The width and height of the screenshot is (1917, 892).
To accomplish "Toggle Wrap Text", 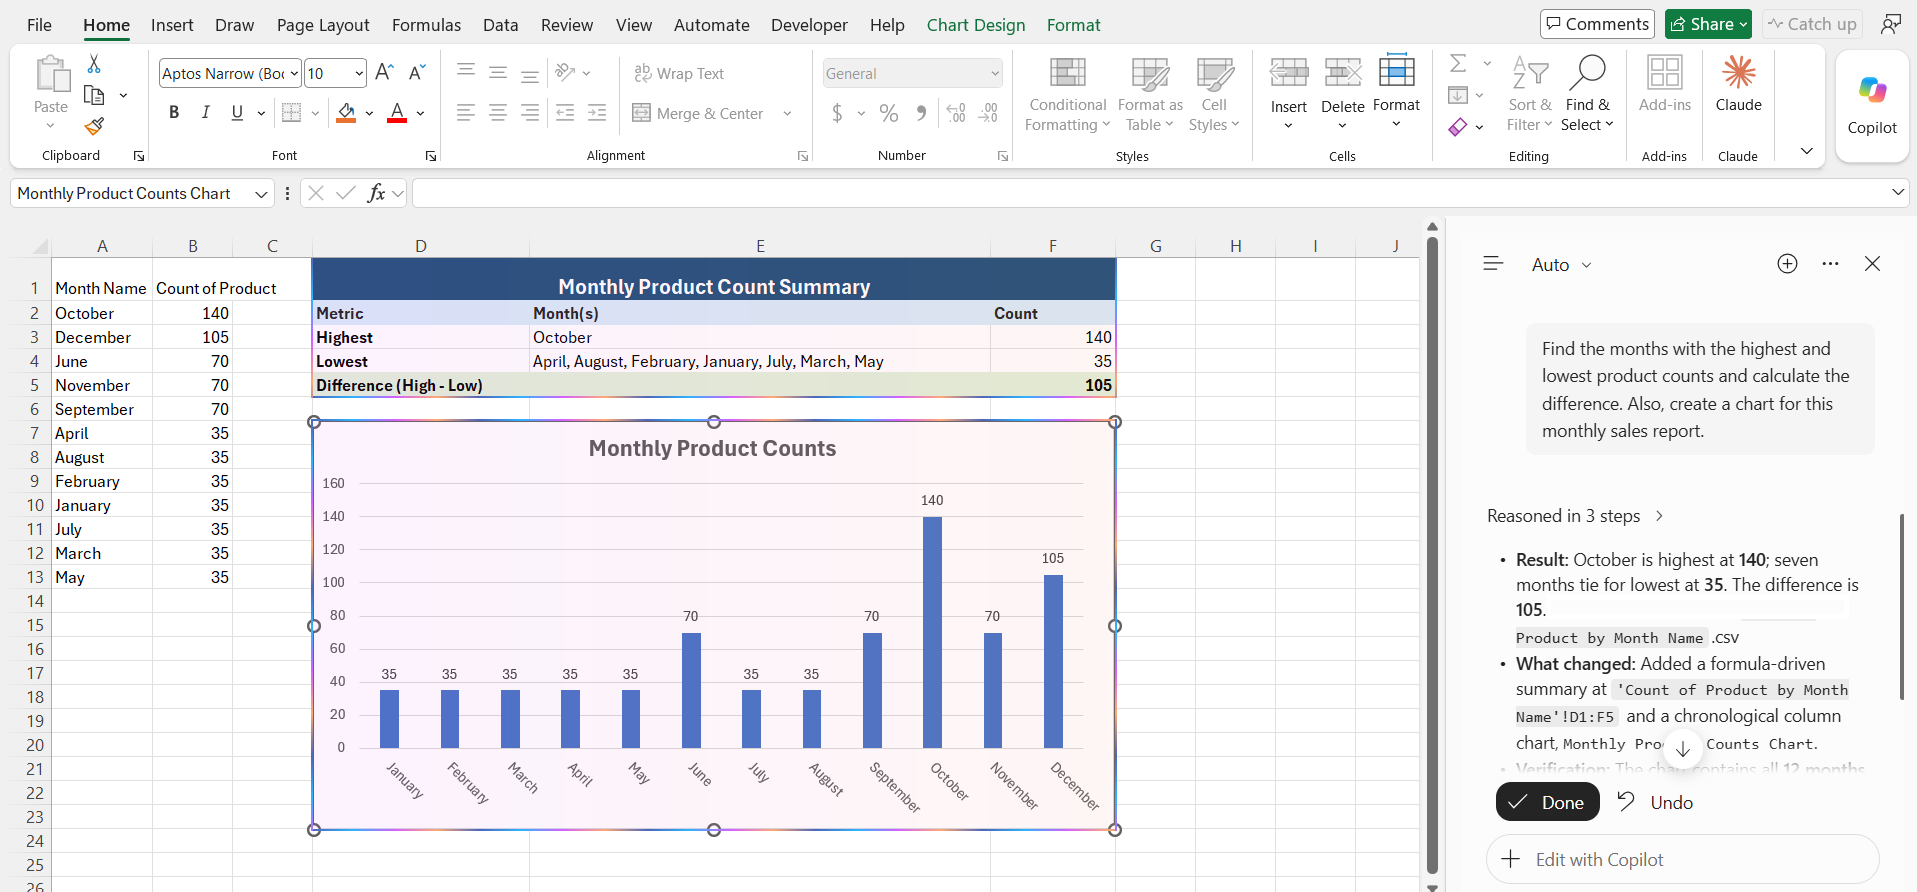I will click(x=679, y=73).
